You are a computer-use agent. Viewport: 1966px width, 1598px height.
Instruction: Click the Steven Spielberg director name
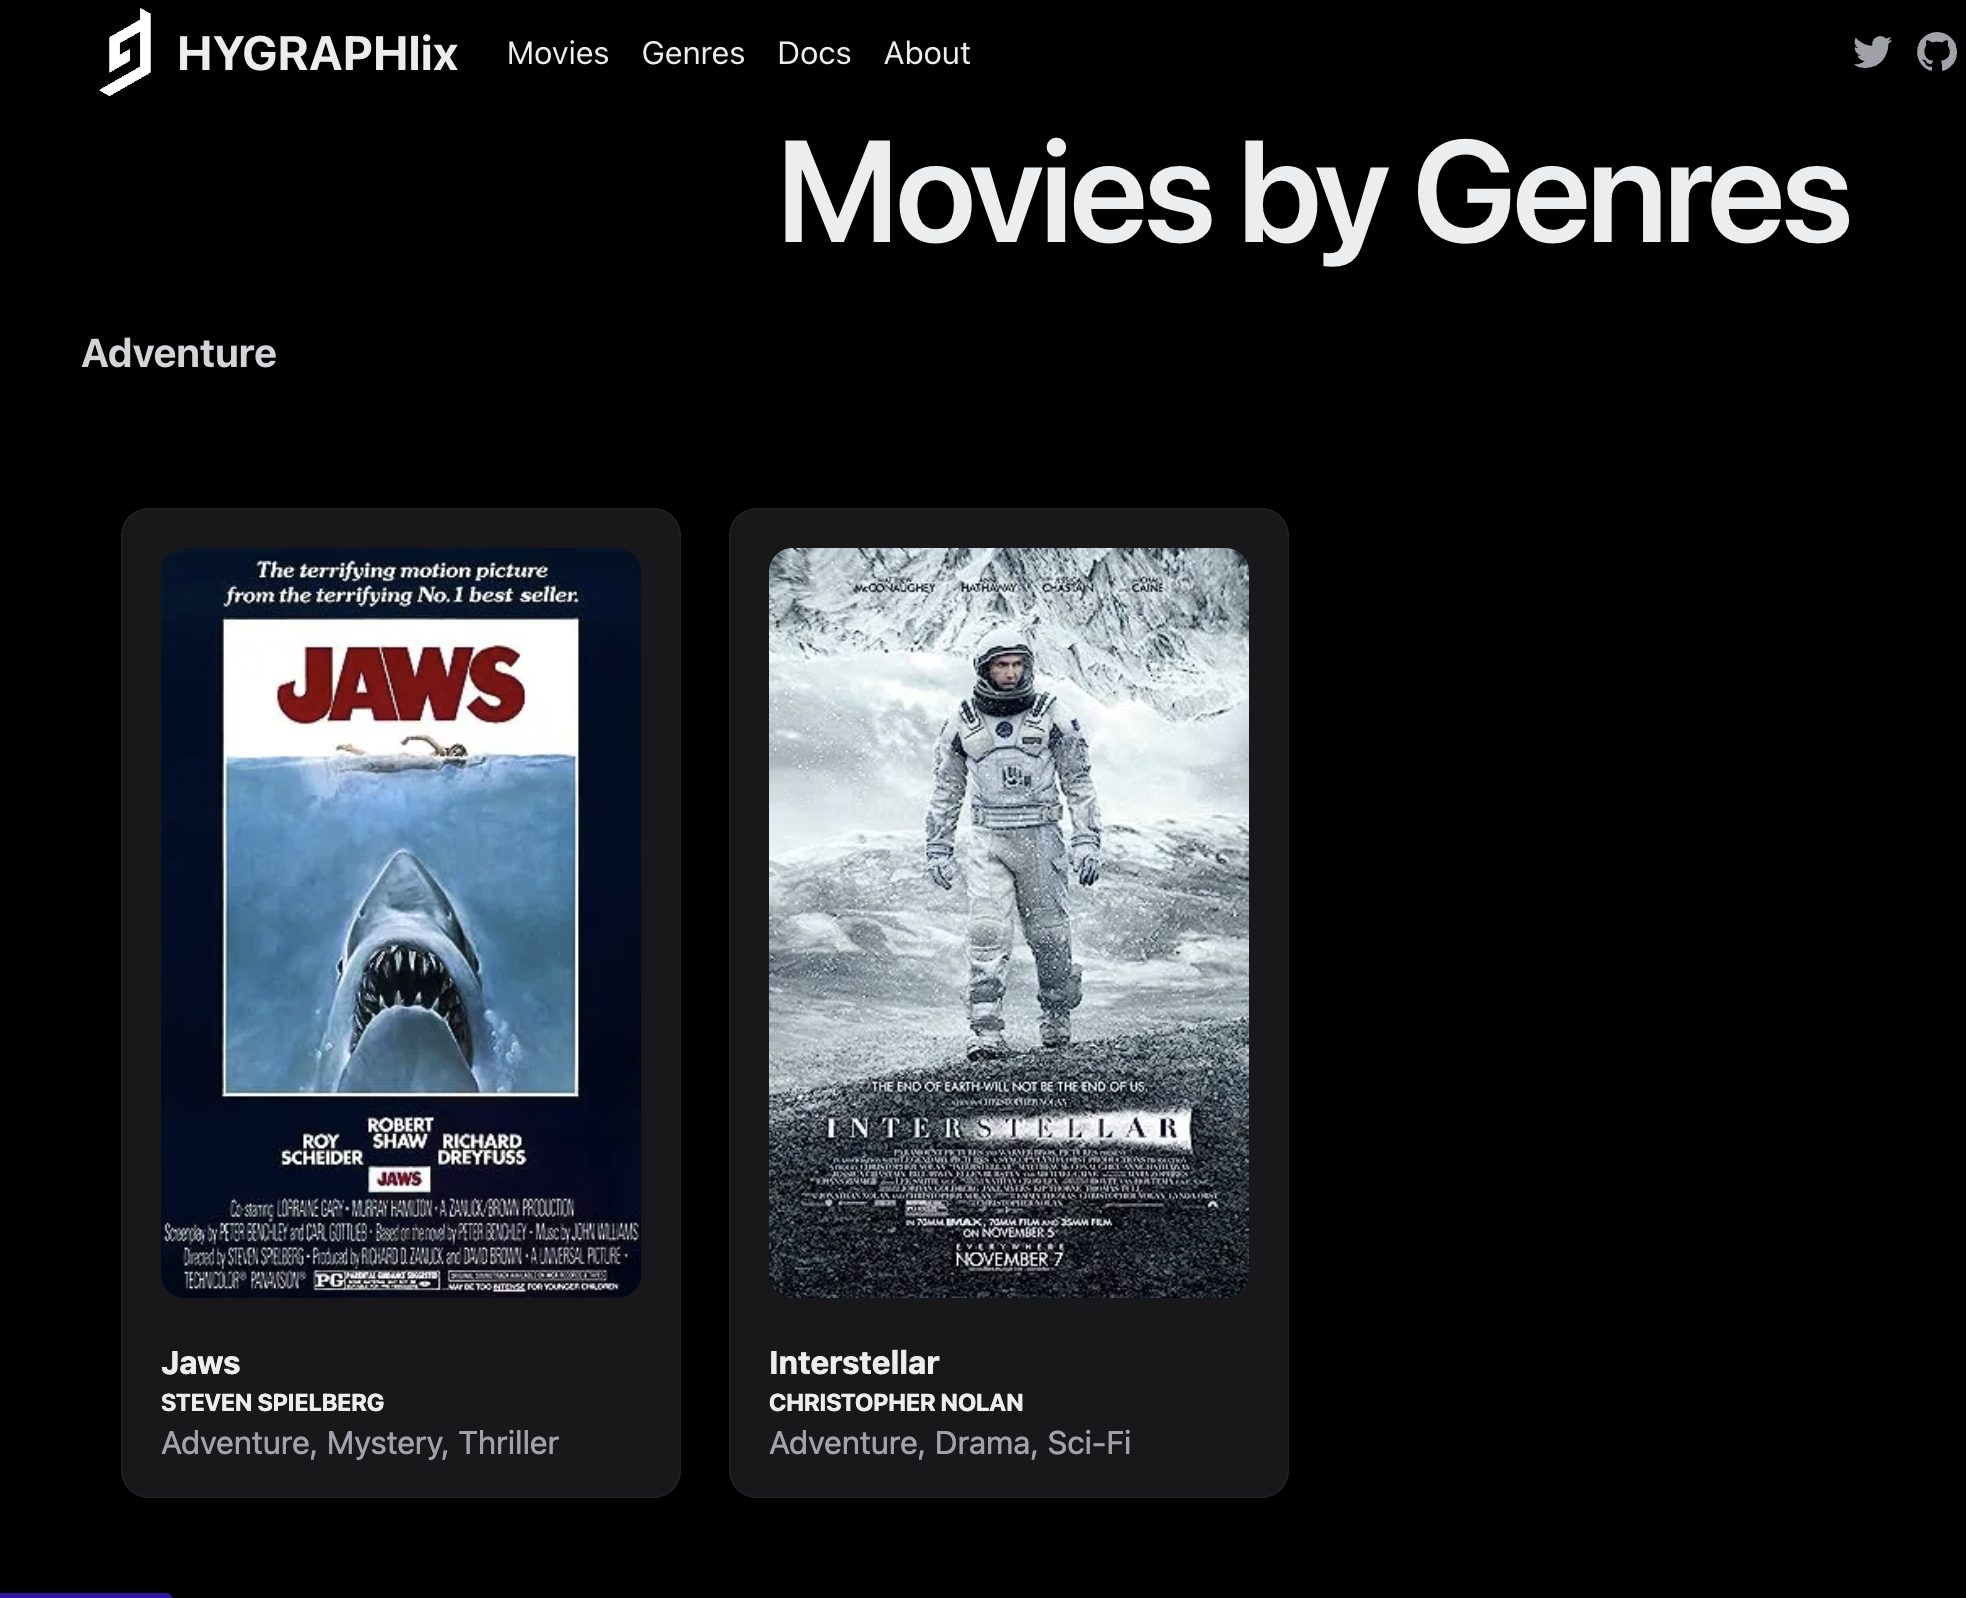pos(272,1402)
